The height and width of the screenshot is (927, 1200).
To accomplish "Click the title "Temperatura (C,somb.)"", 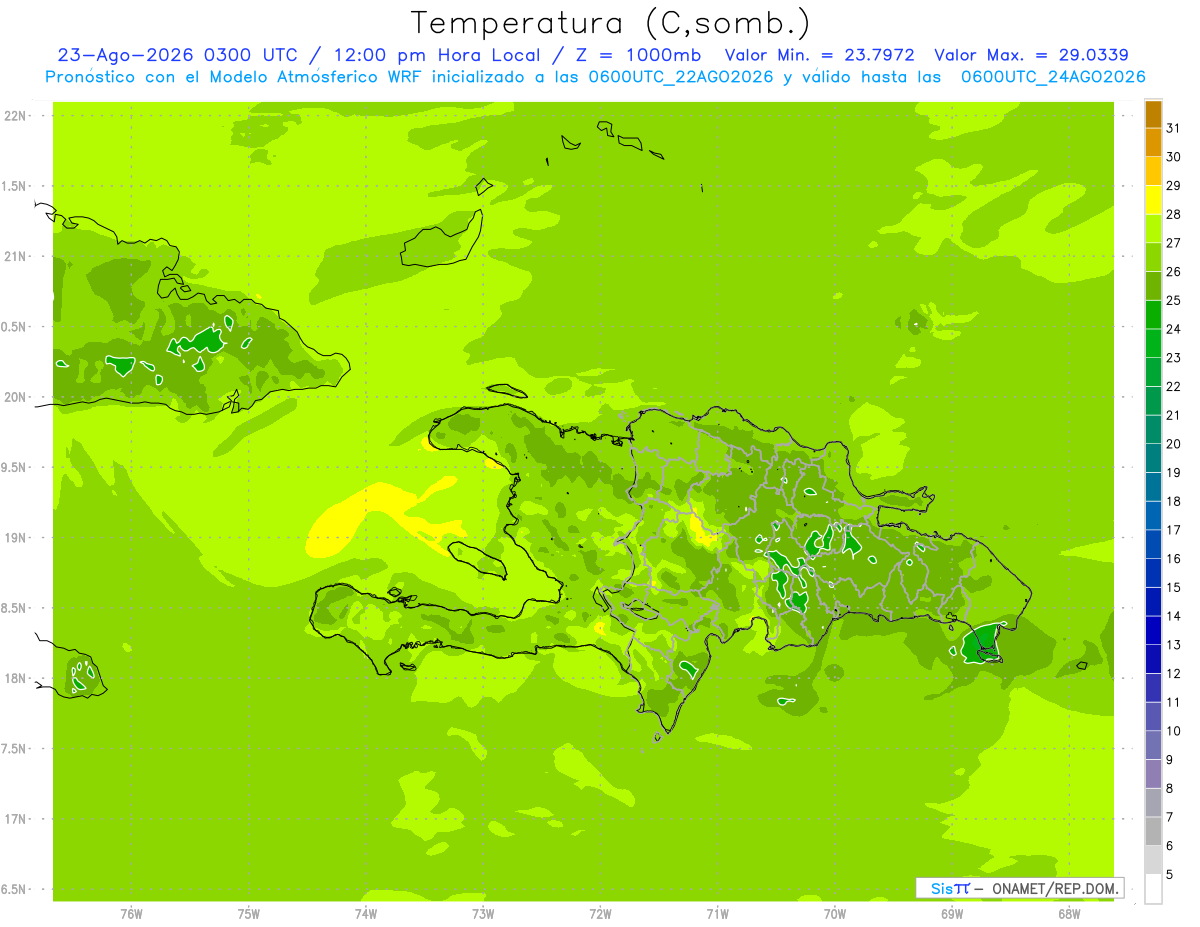I will 611,23.
